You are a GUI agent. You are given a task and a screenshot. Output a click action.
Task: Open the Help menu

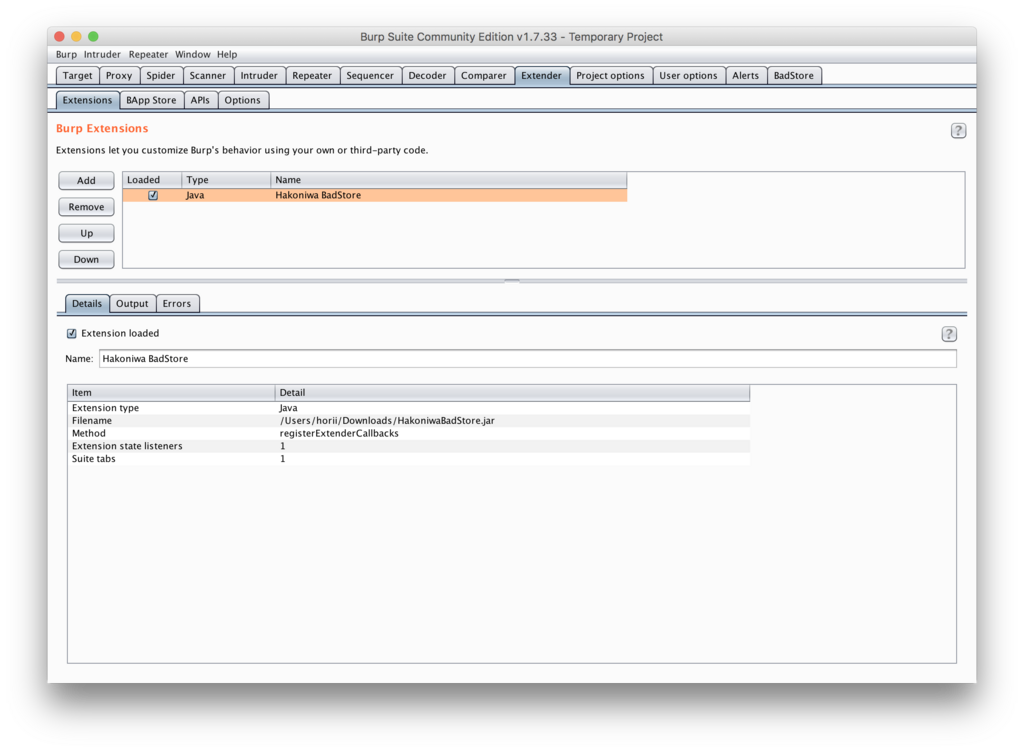tap(227, 55)
